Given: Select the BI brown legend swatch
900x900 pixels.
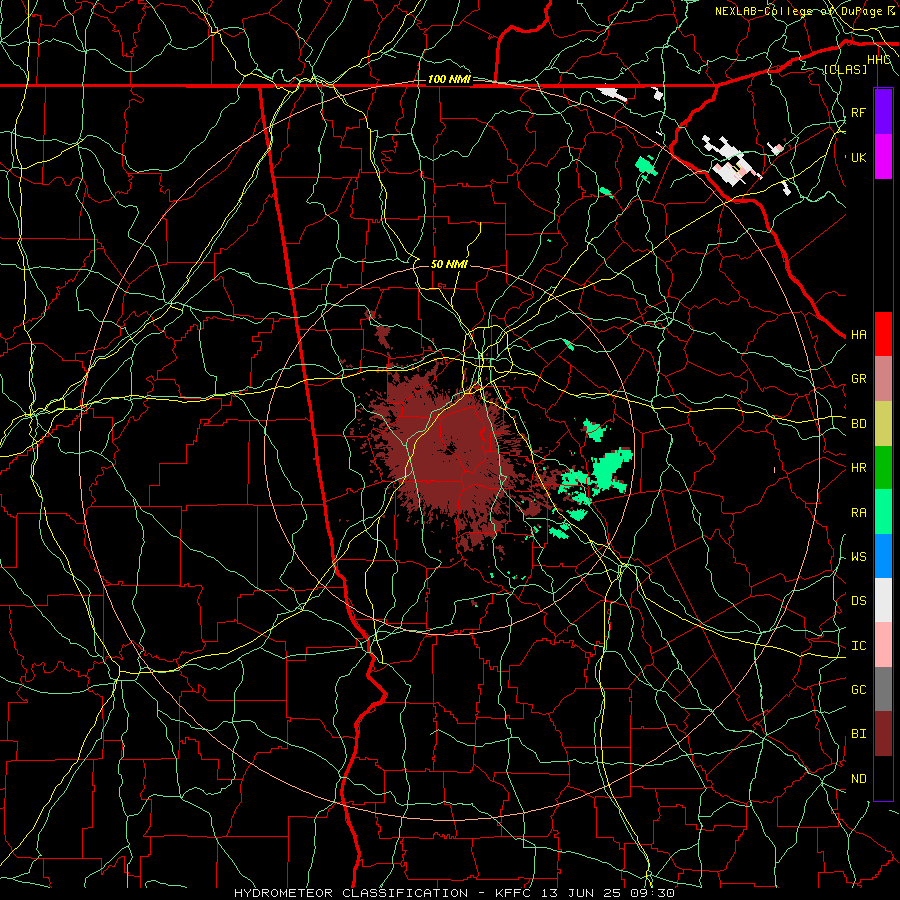Looking at the screenshot, I should [883, 734].
